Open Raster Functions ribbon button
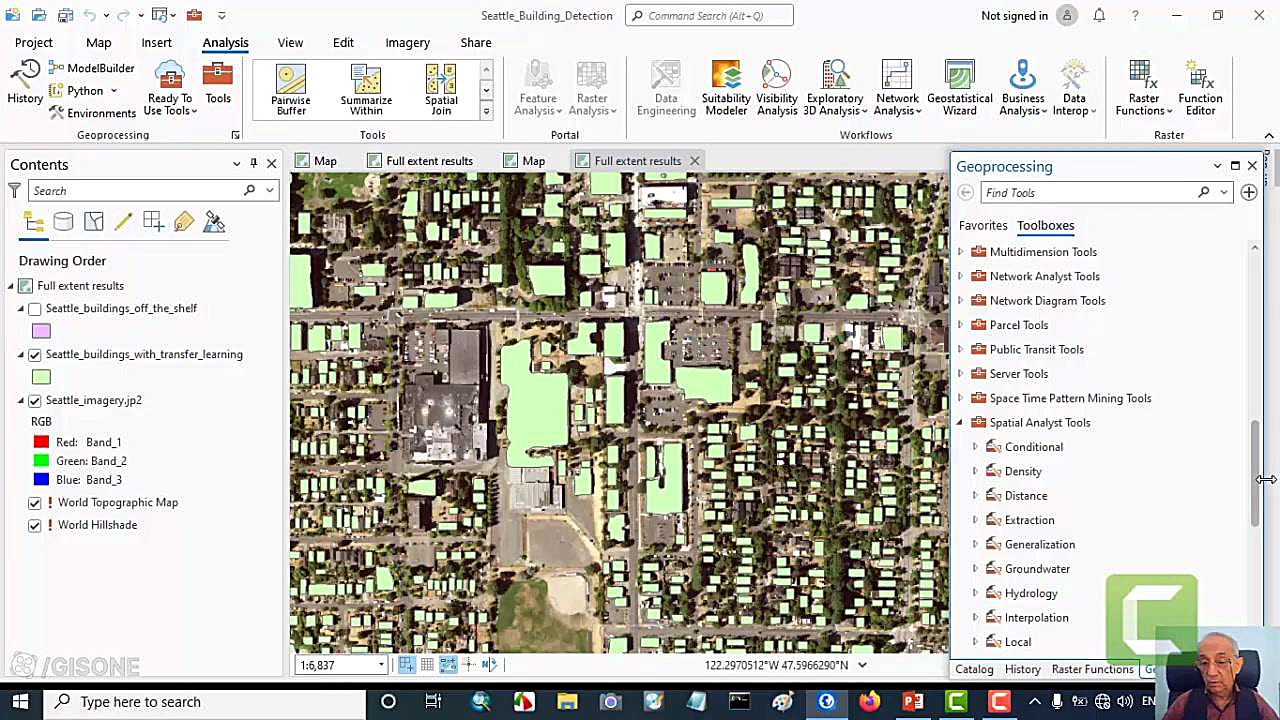The width and height of the screenshot is (1280, 720). (1143, 88)
